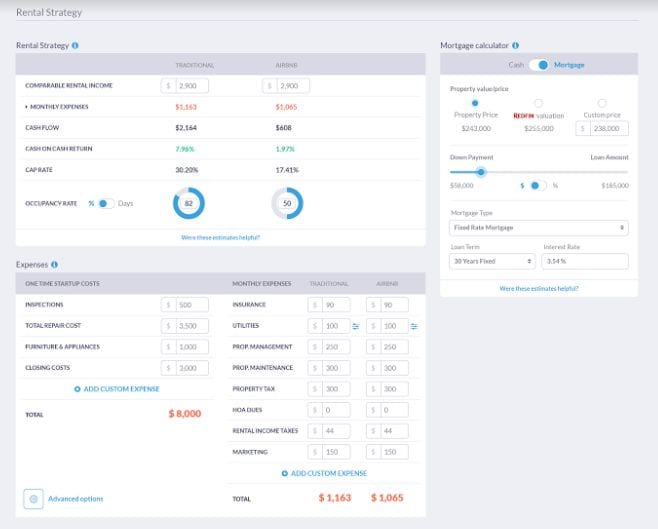Open the Advanced options gear icon
This screenshot has height=529, width=658.
tap(34, 498)
